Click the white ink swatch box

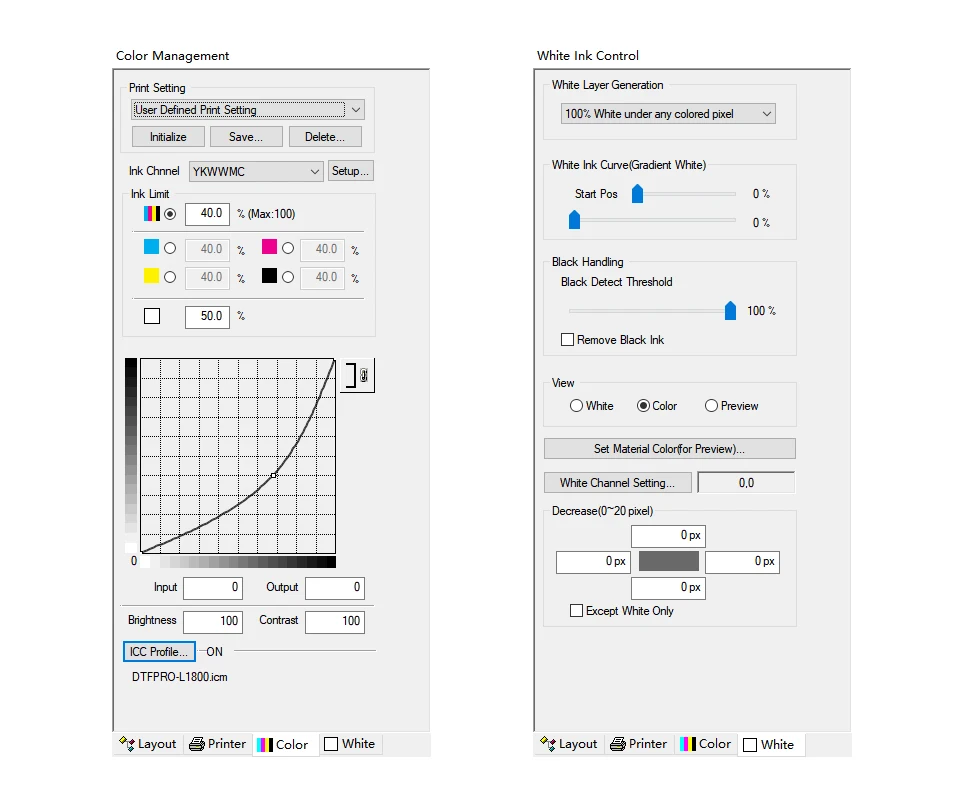[152, 316]
